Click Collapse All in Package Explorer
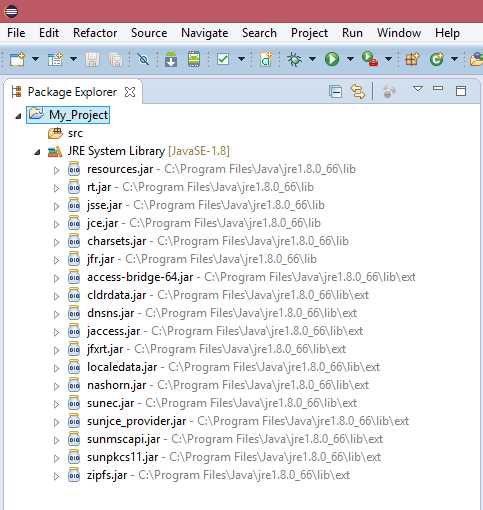 (335, 91)
